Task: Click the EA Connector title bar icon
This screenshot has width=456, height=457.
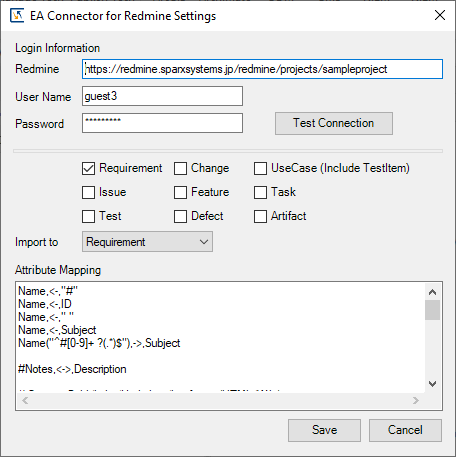Action: tap(17, 16)
